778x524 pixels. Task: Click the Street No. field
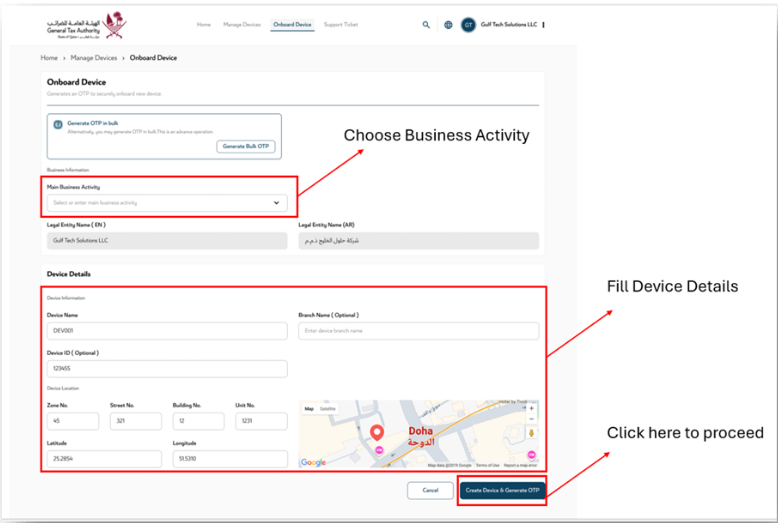[136, 421]
